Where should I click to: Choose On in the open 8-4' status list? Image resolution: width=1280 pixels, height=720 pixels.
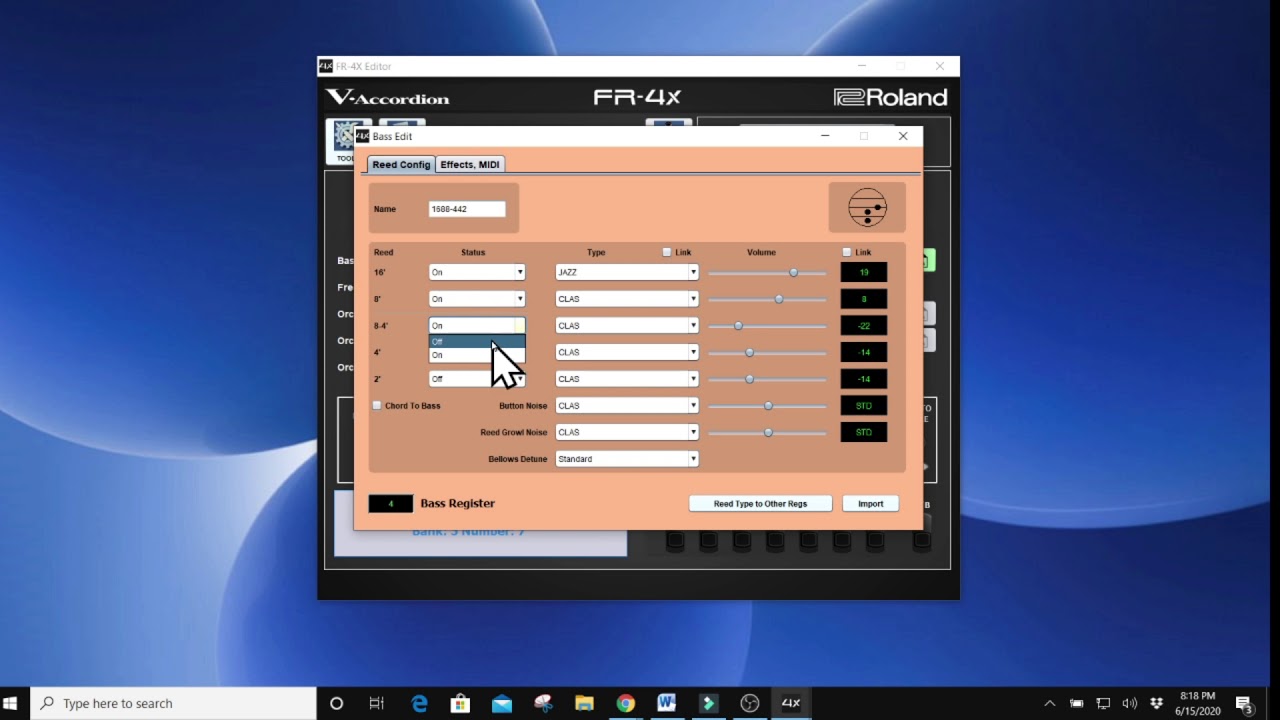[477, 355]
